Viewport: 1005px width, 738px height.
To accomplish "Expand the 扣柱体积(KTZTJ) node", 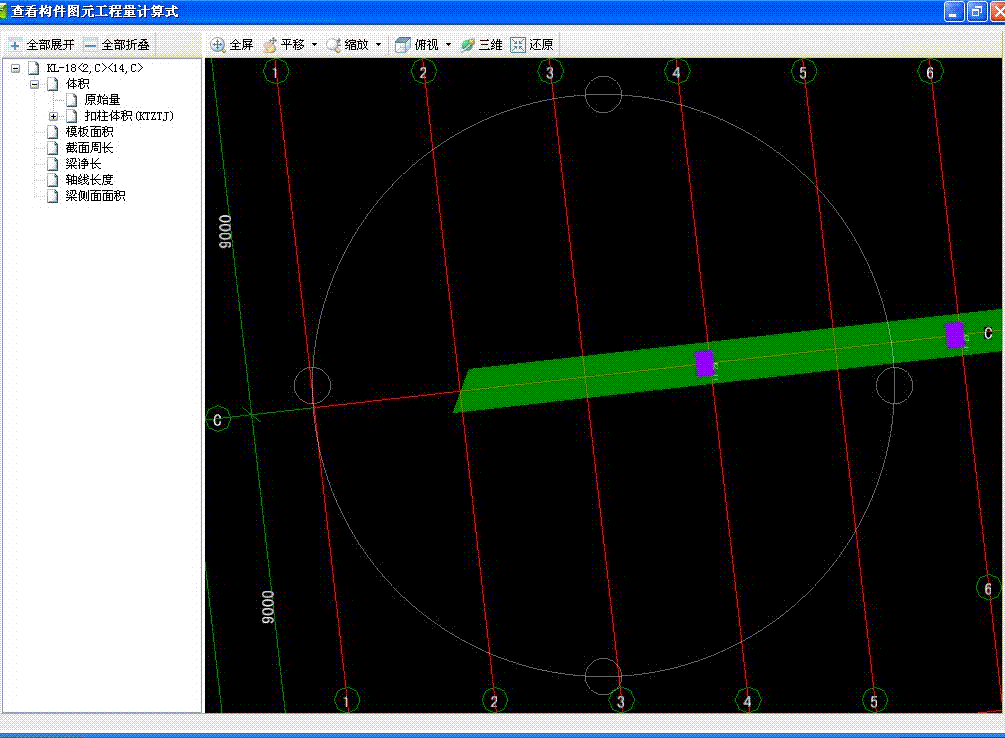I will [x=53, y=116].
